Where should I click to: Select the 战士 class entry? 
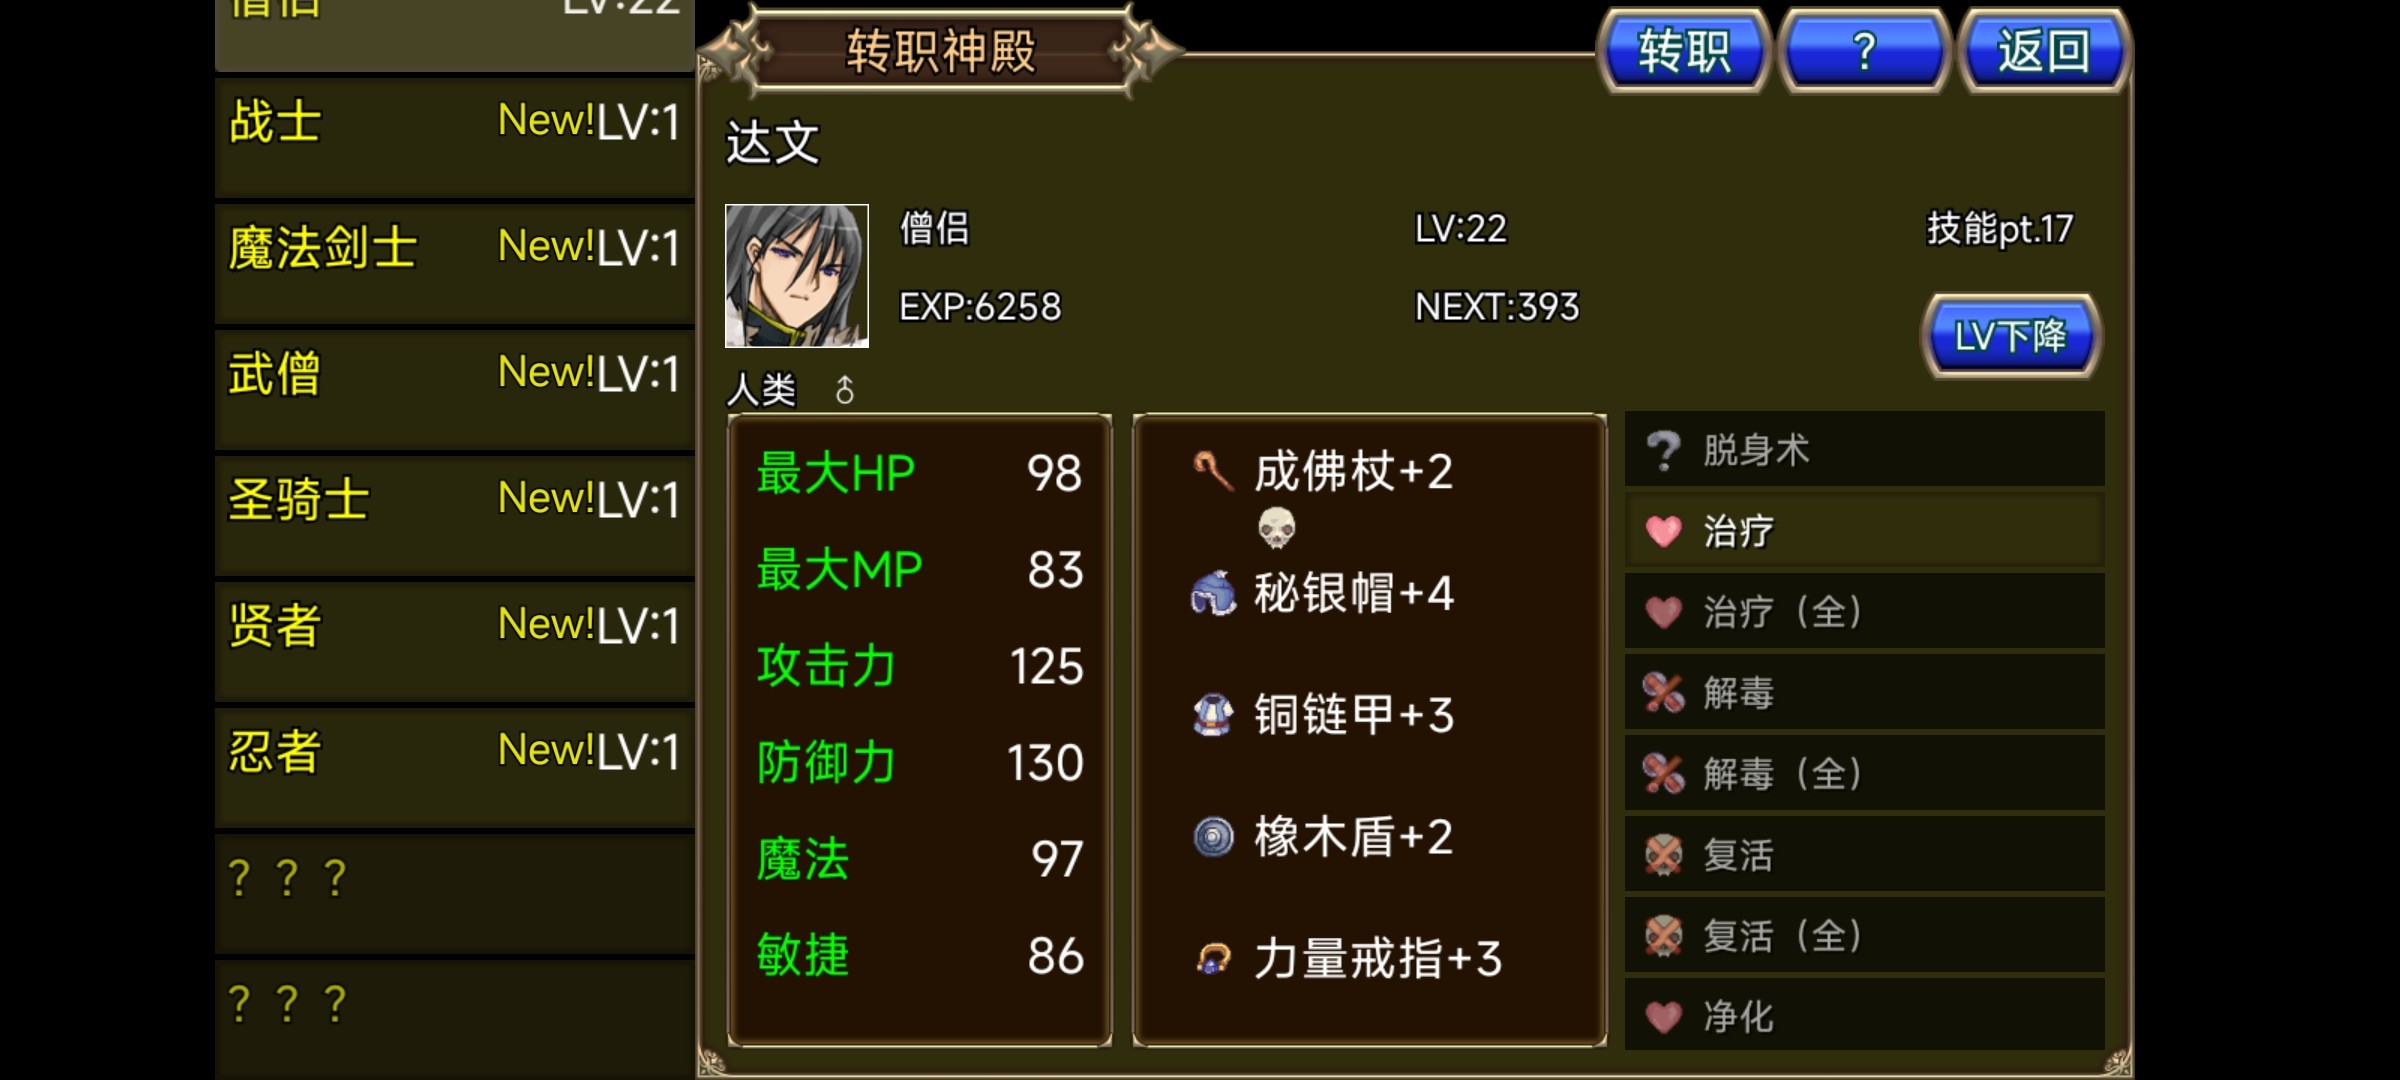[455, 136]
